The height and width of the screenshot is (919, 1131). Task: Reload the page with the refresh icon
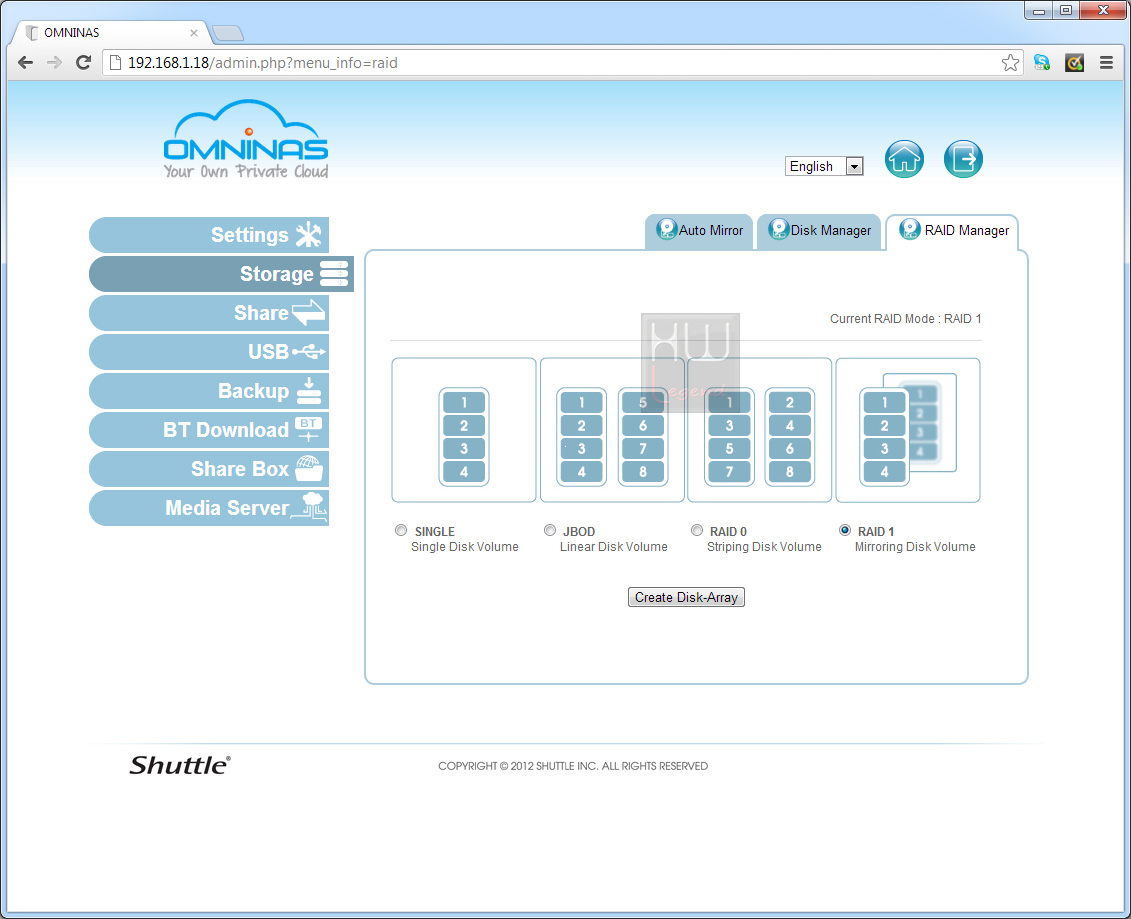click(x=84, y=63)
